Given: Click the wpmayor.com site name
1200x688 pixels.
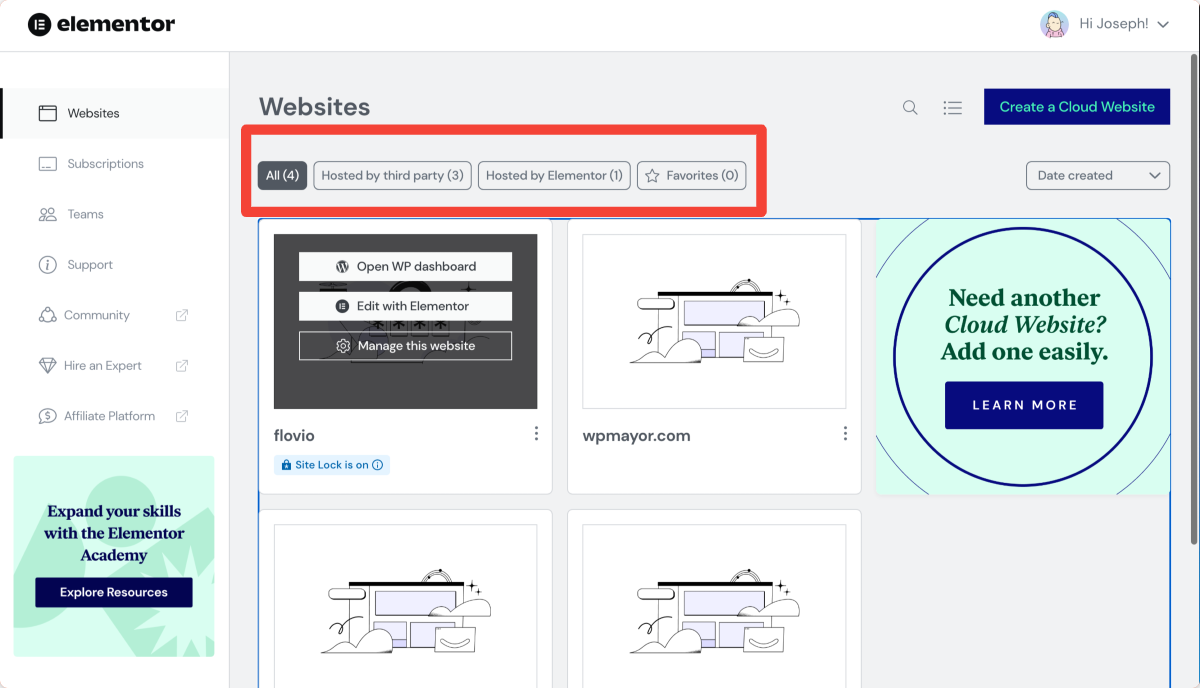Looking at the screenshot, I should tap(636, 436).
